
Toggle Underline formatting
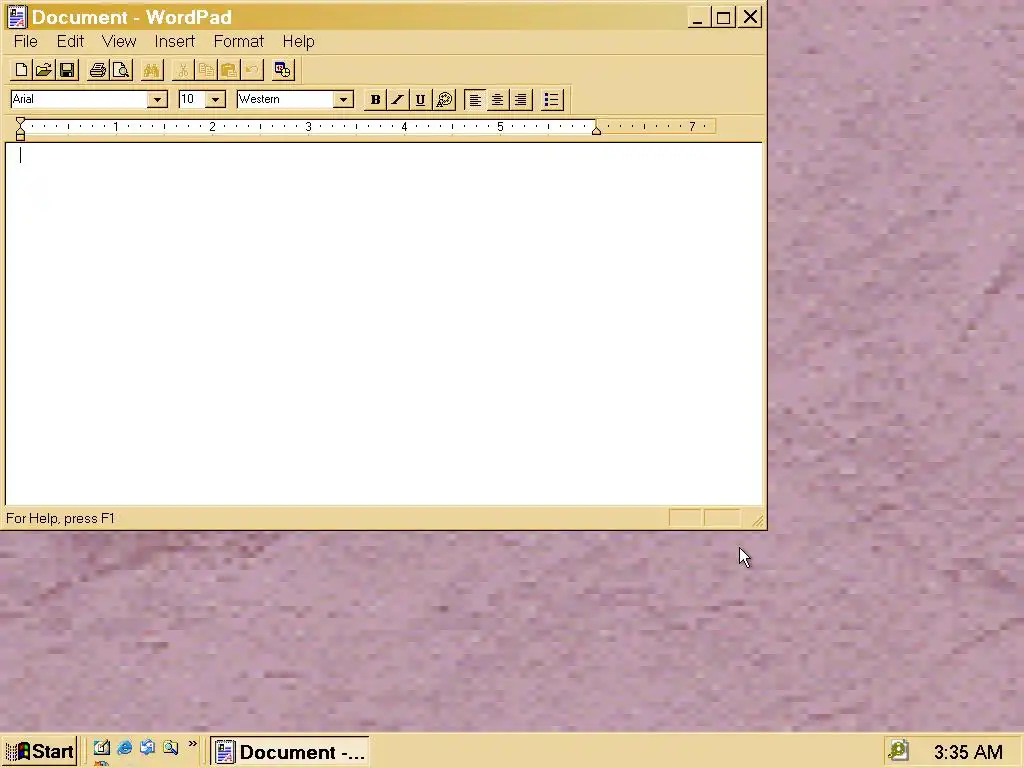[x=421, y=100]
